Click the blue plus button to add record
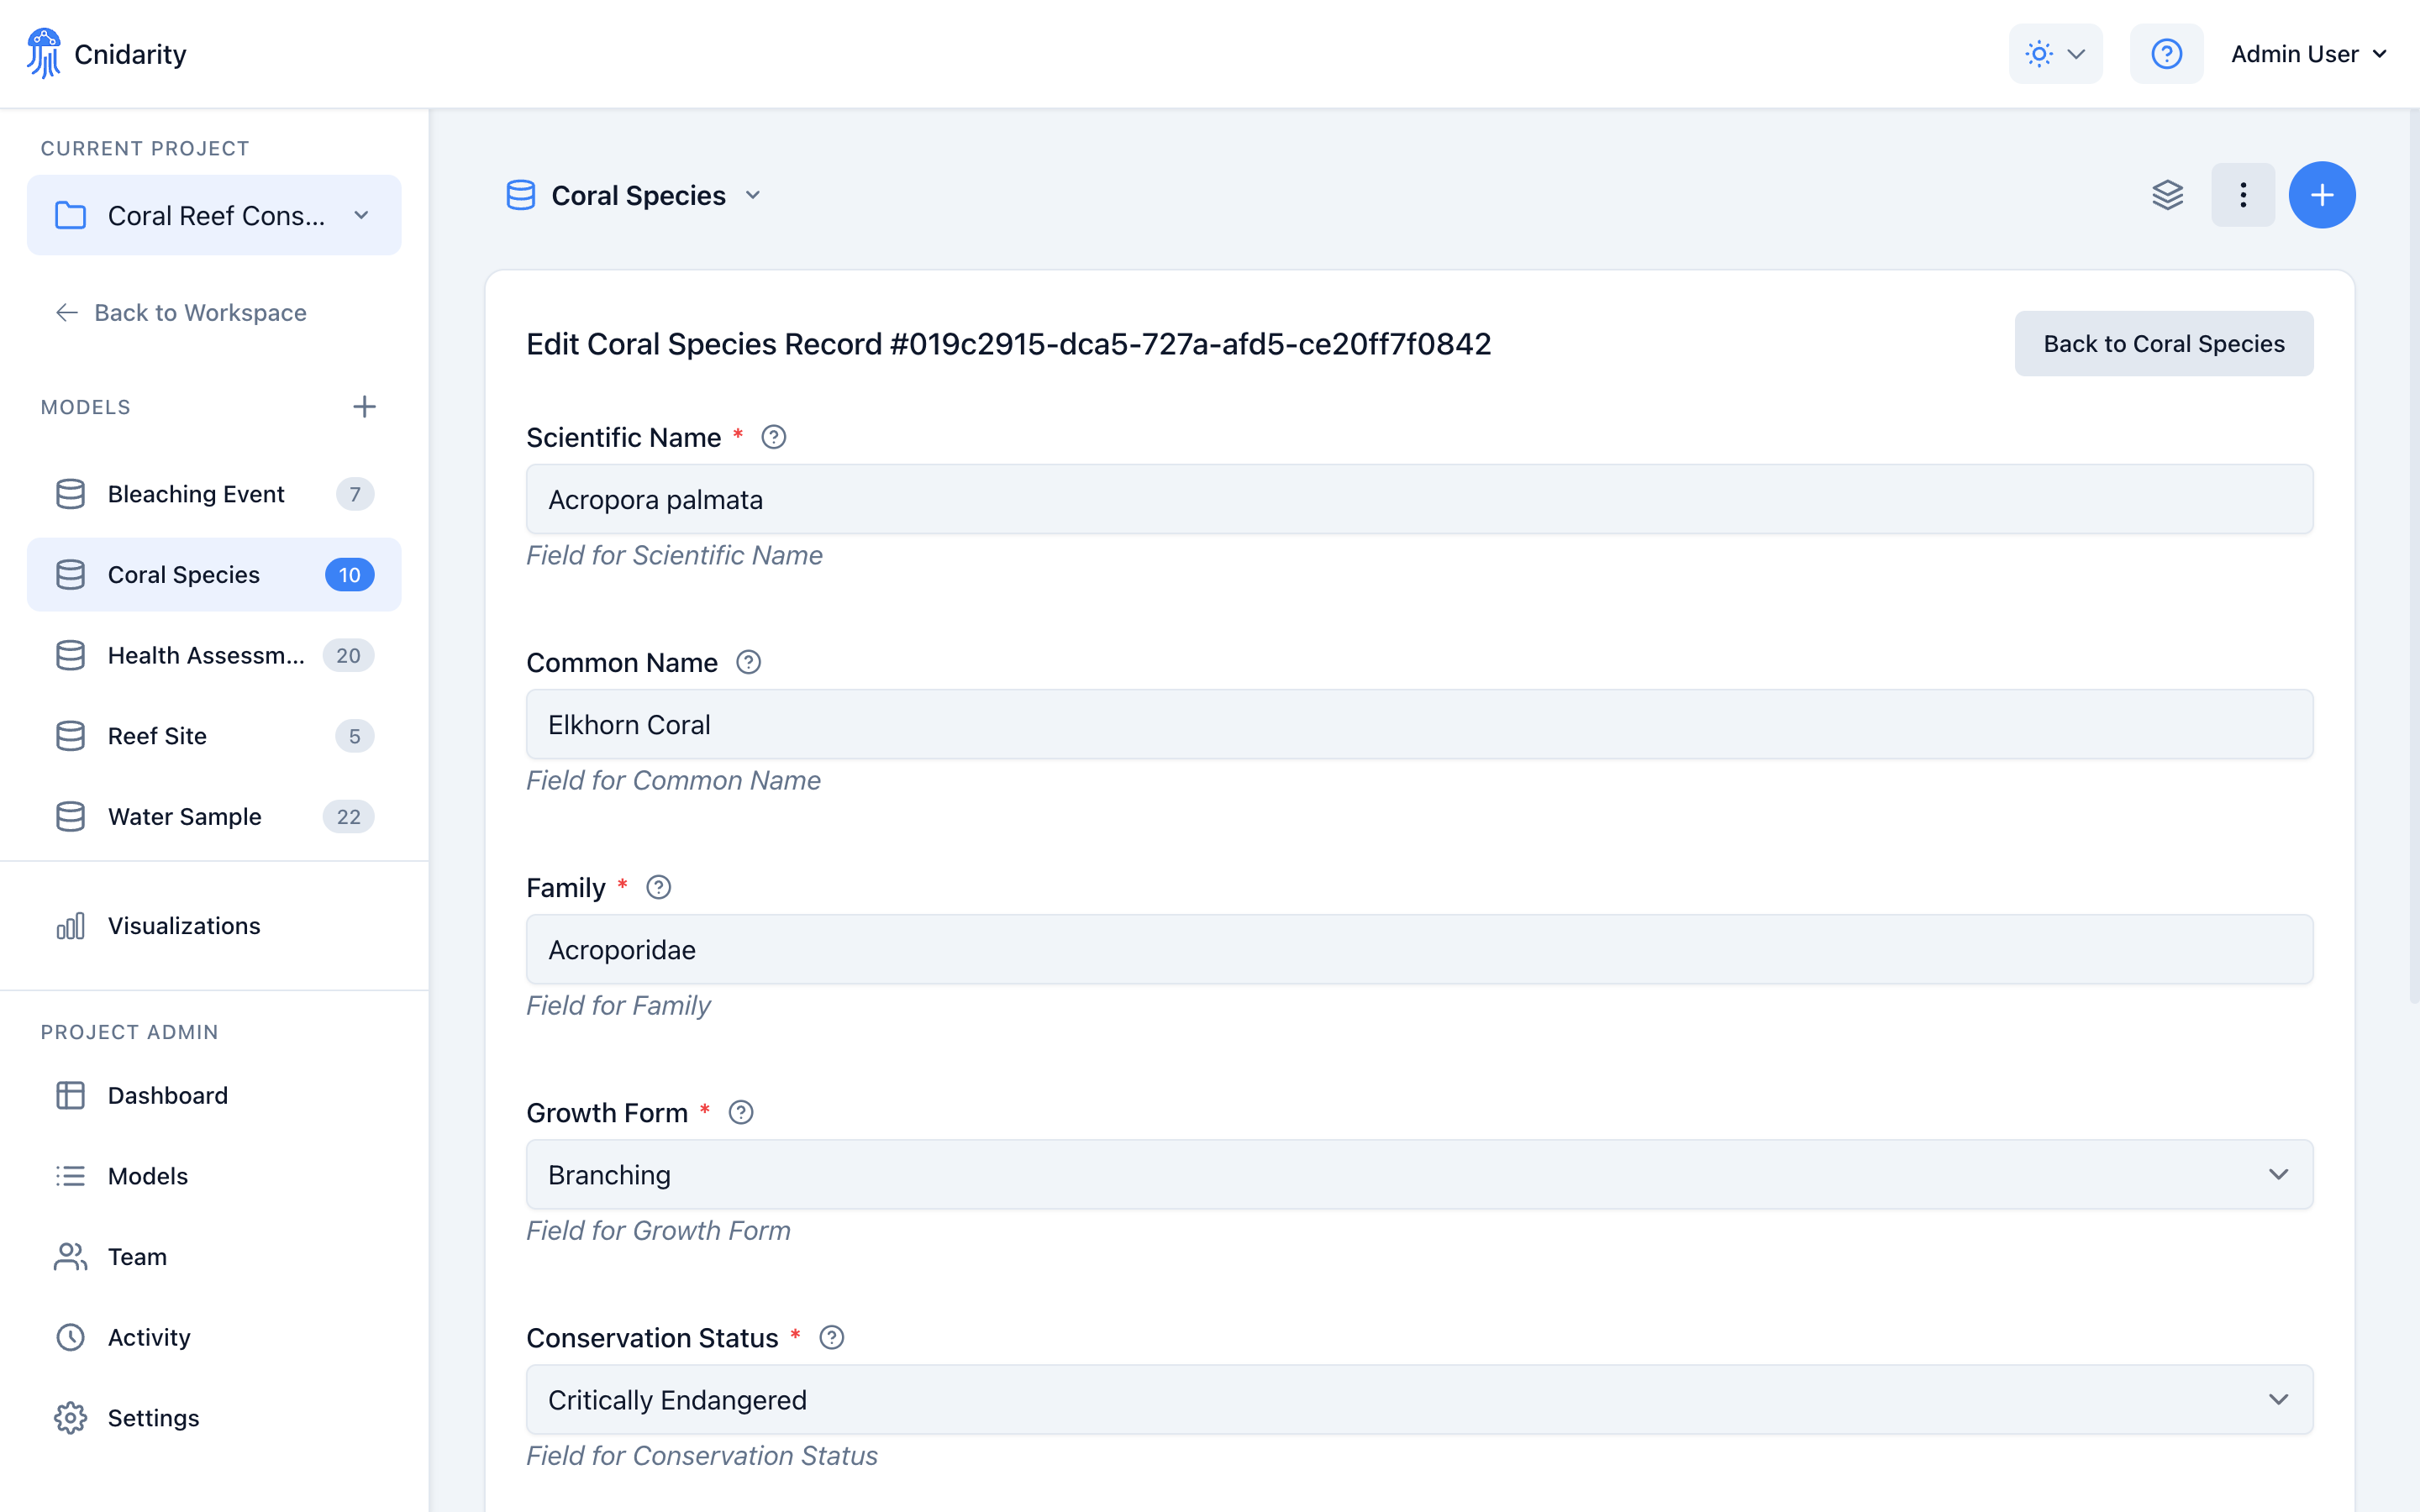2420x1512 pixels. 2322,194
